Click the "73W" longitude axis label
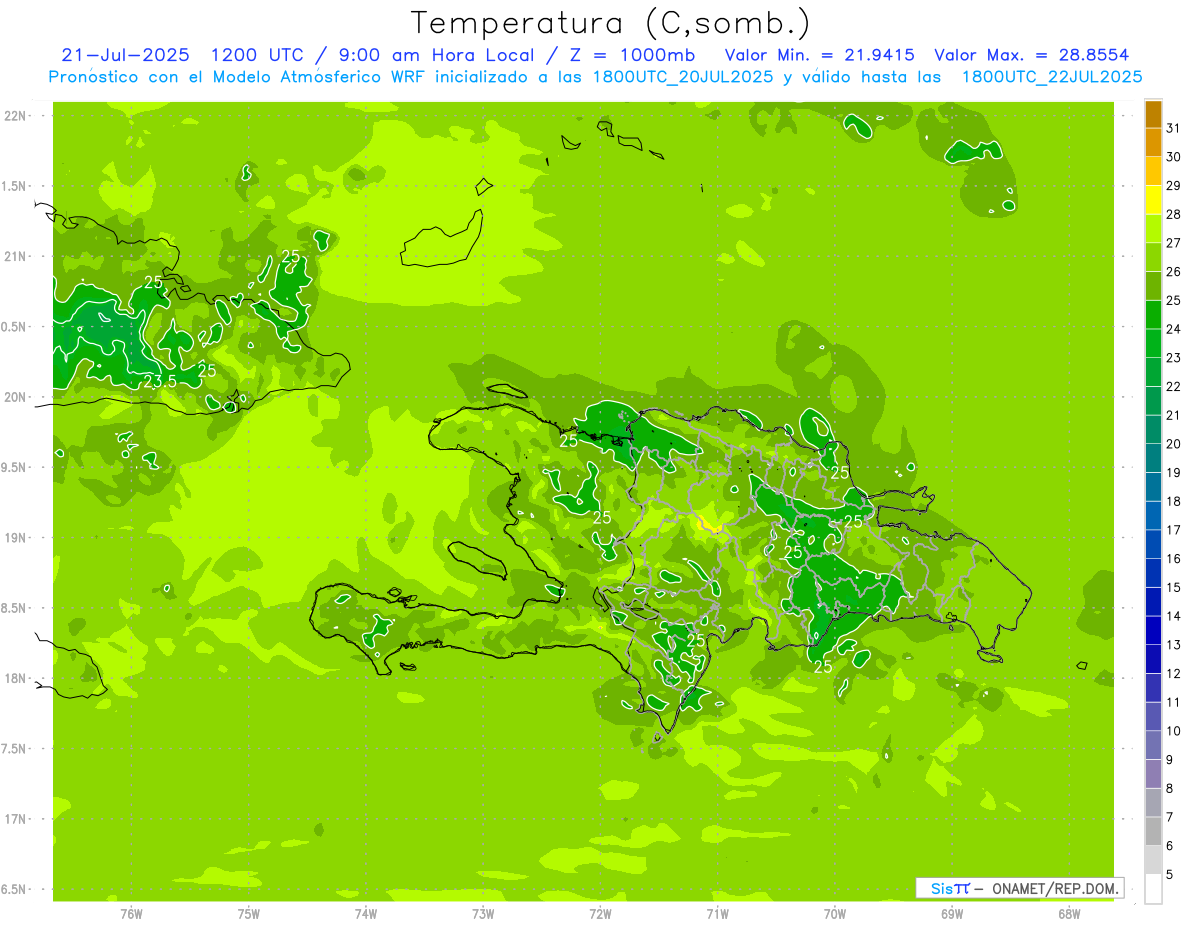 pyautogui.click(x=483, y=914)
